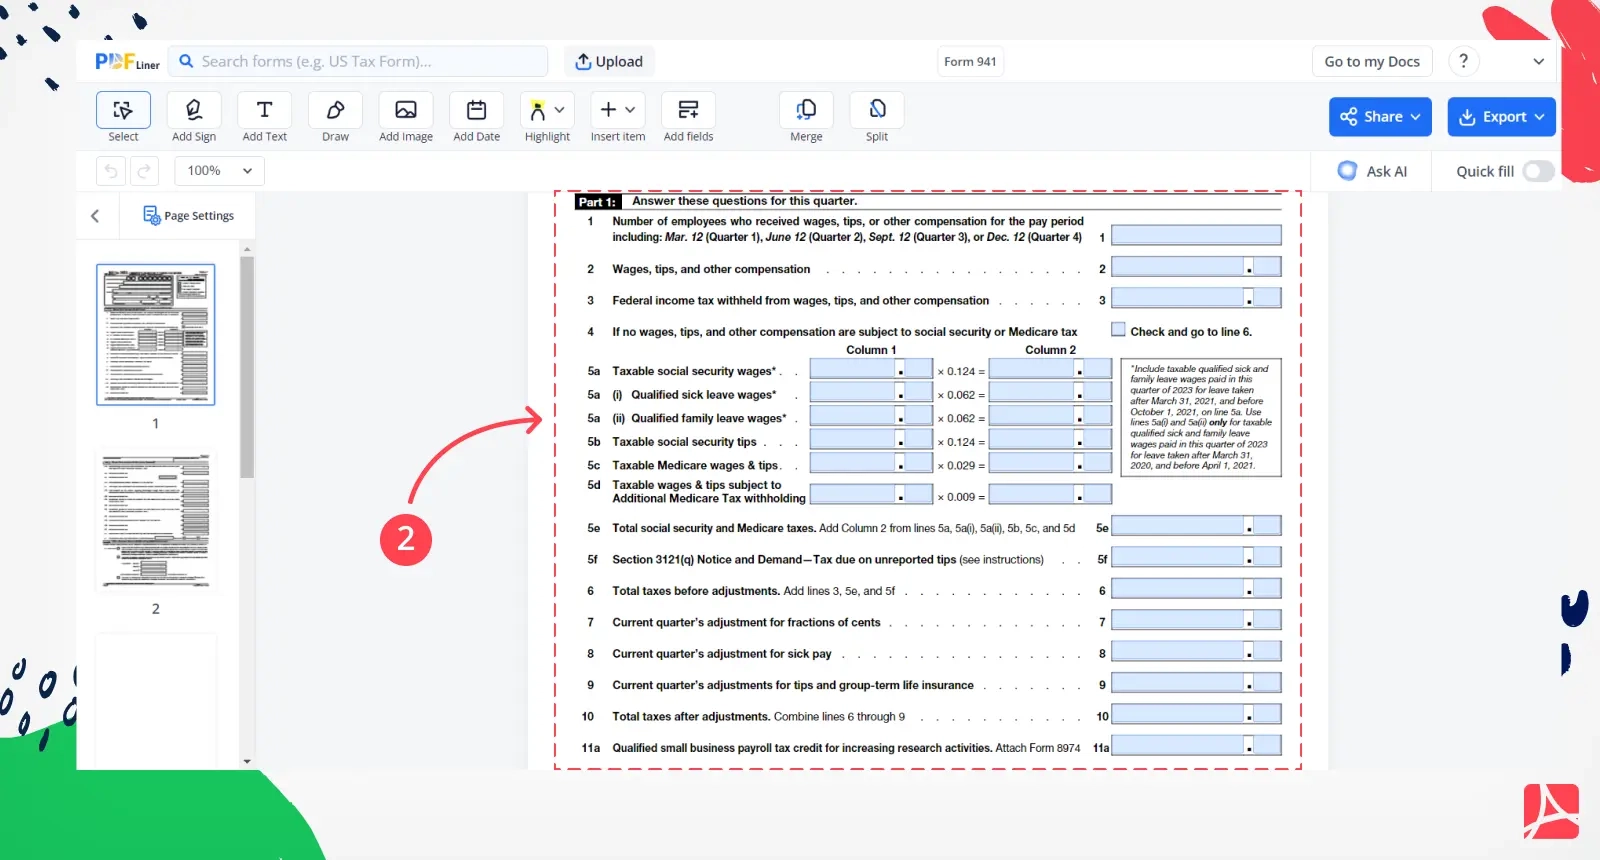Click the Export button

click(x=1501, y=117)
